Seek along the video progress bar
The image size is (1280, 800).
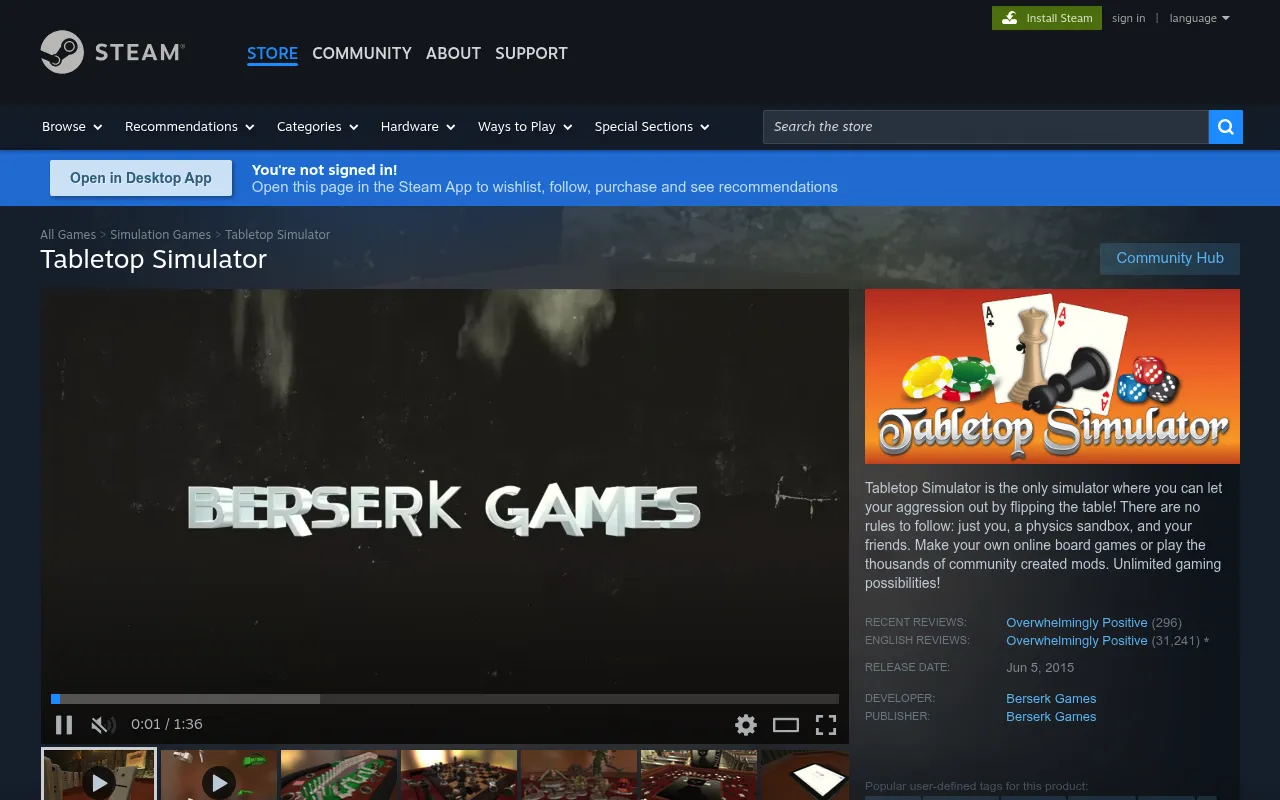[445, 699]
